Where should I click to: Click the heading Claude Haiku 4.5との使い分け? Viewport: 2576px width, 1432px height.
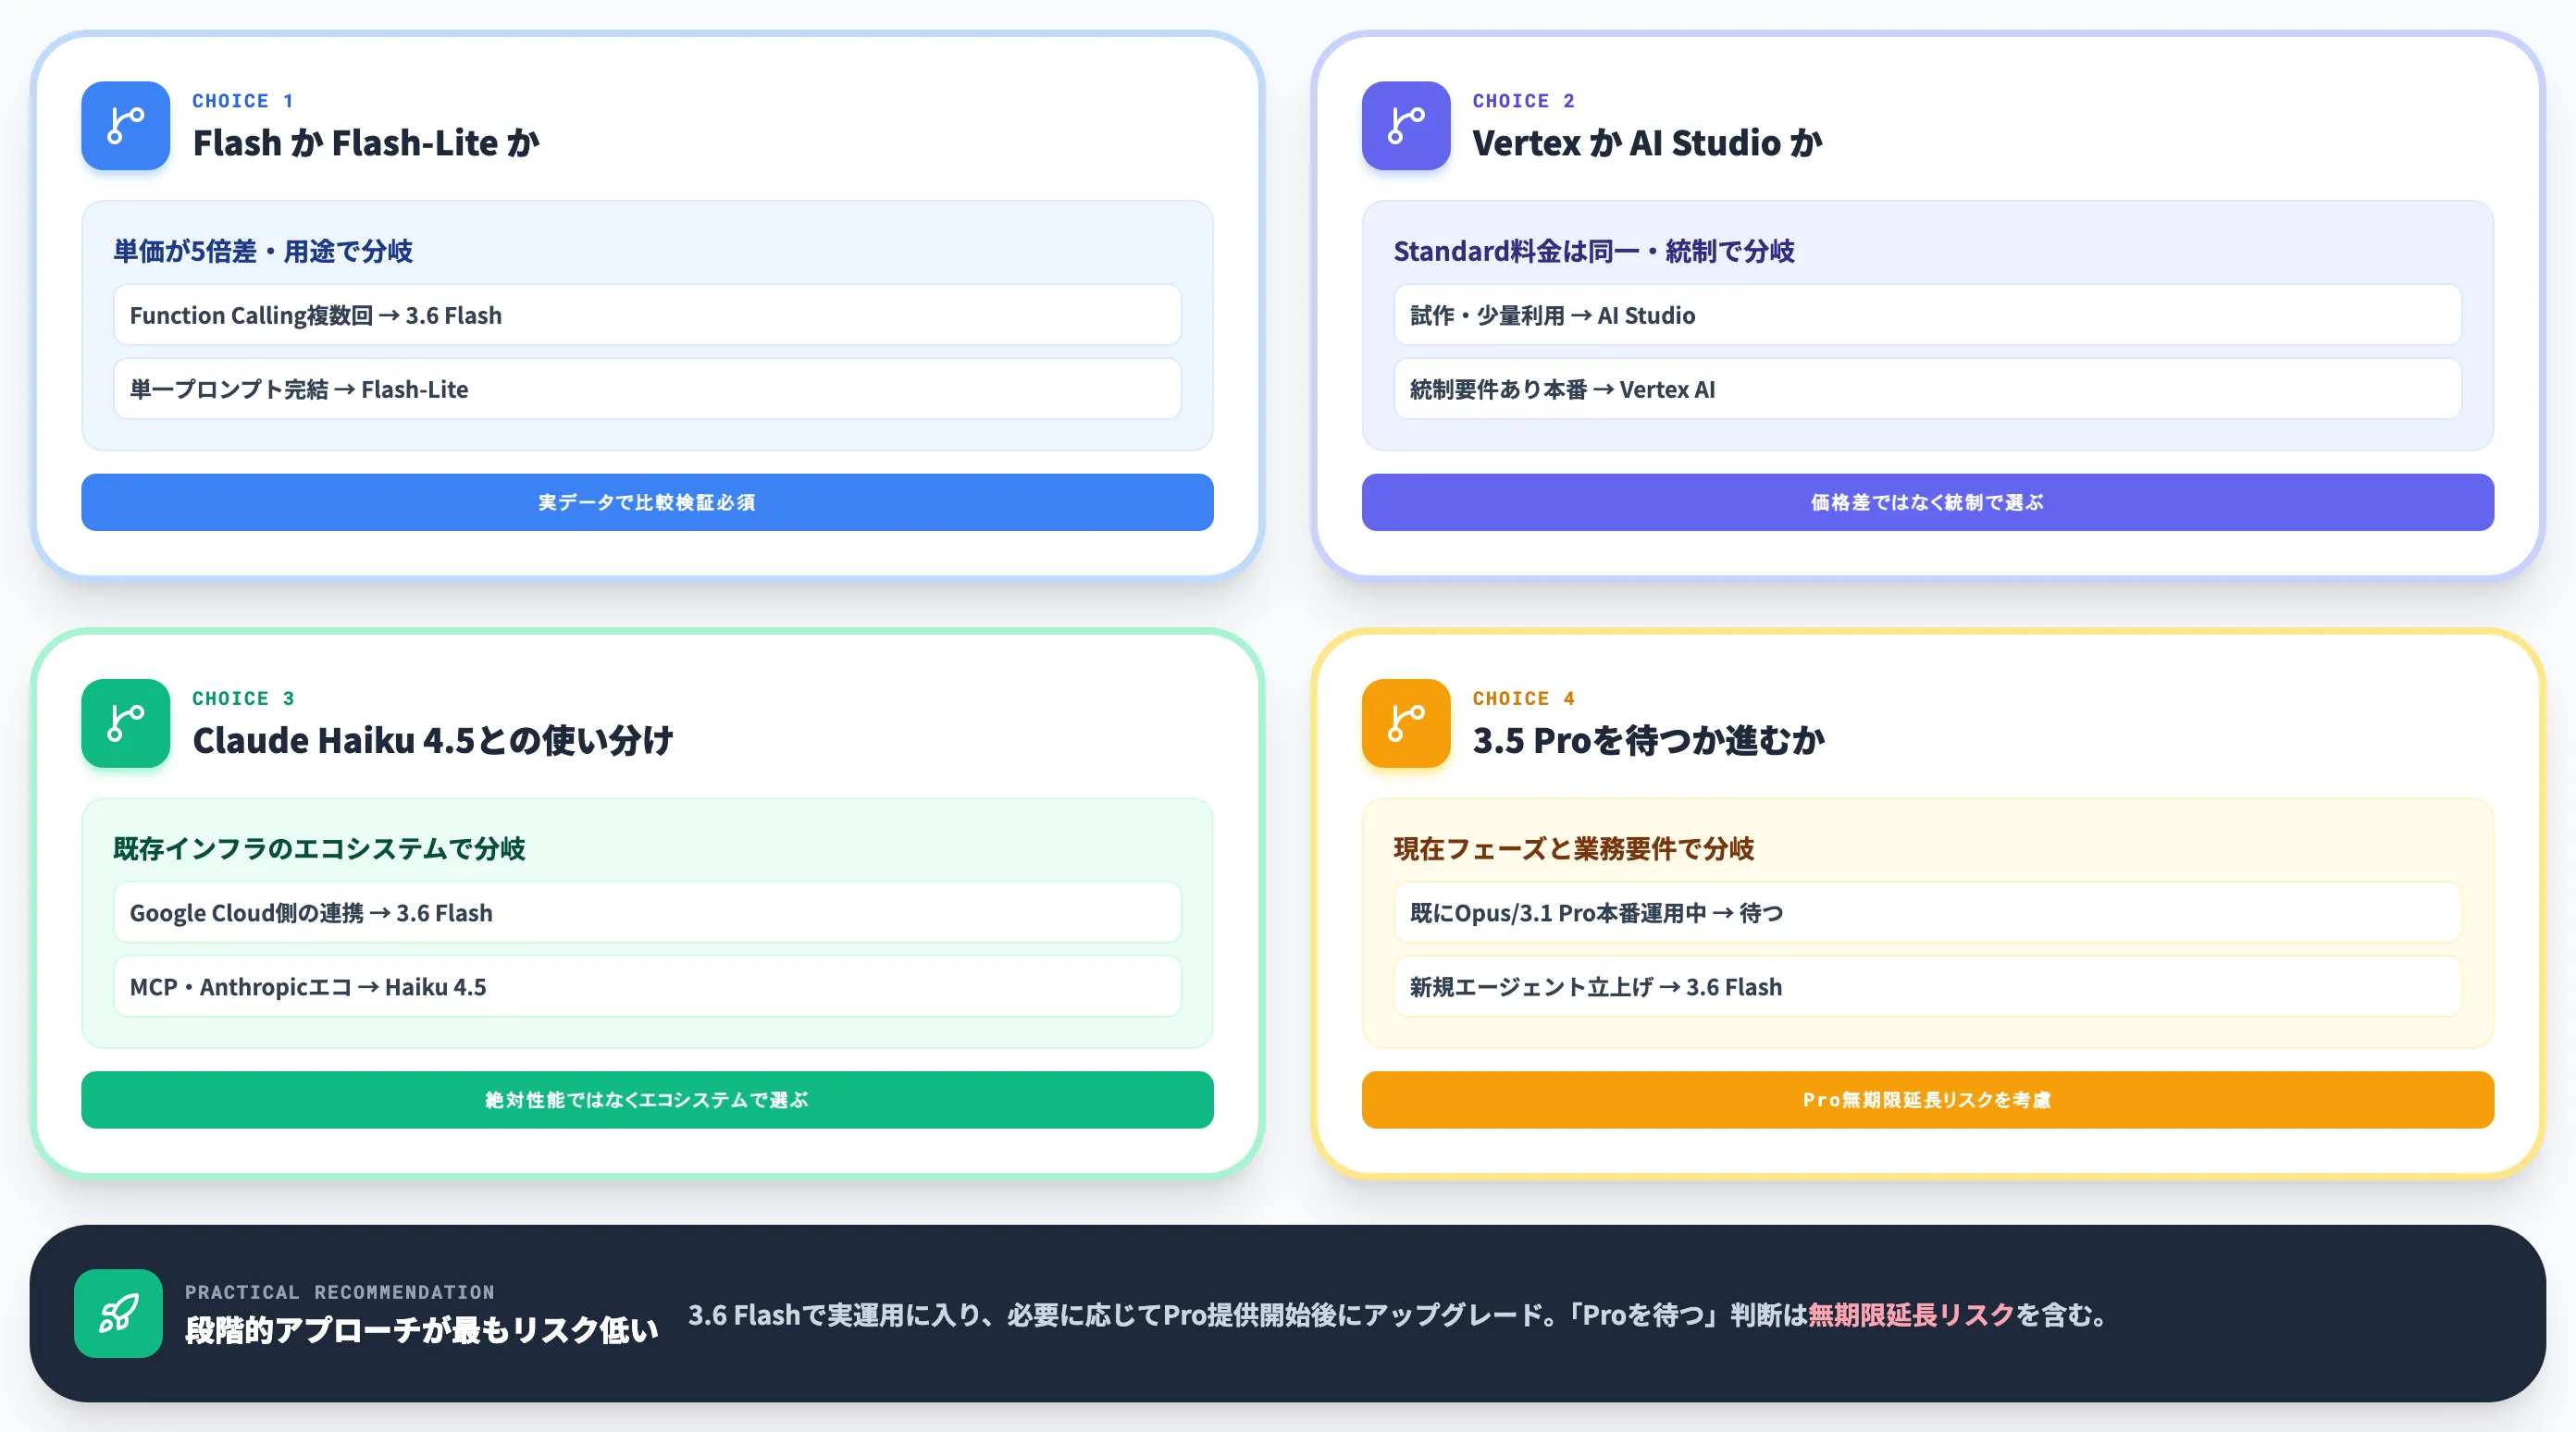[433, 740]
